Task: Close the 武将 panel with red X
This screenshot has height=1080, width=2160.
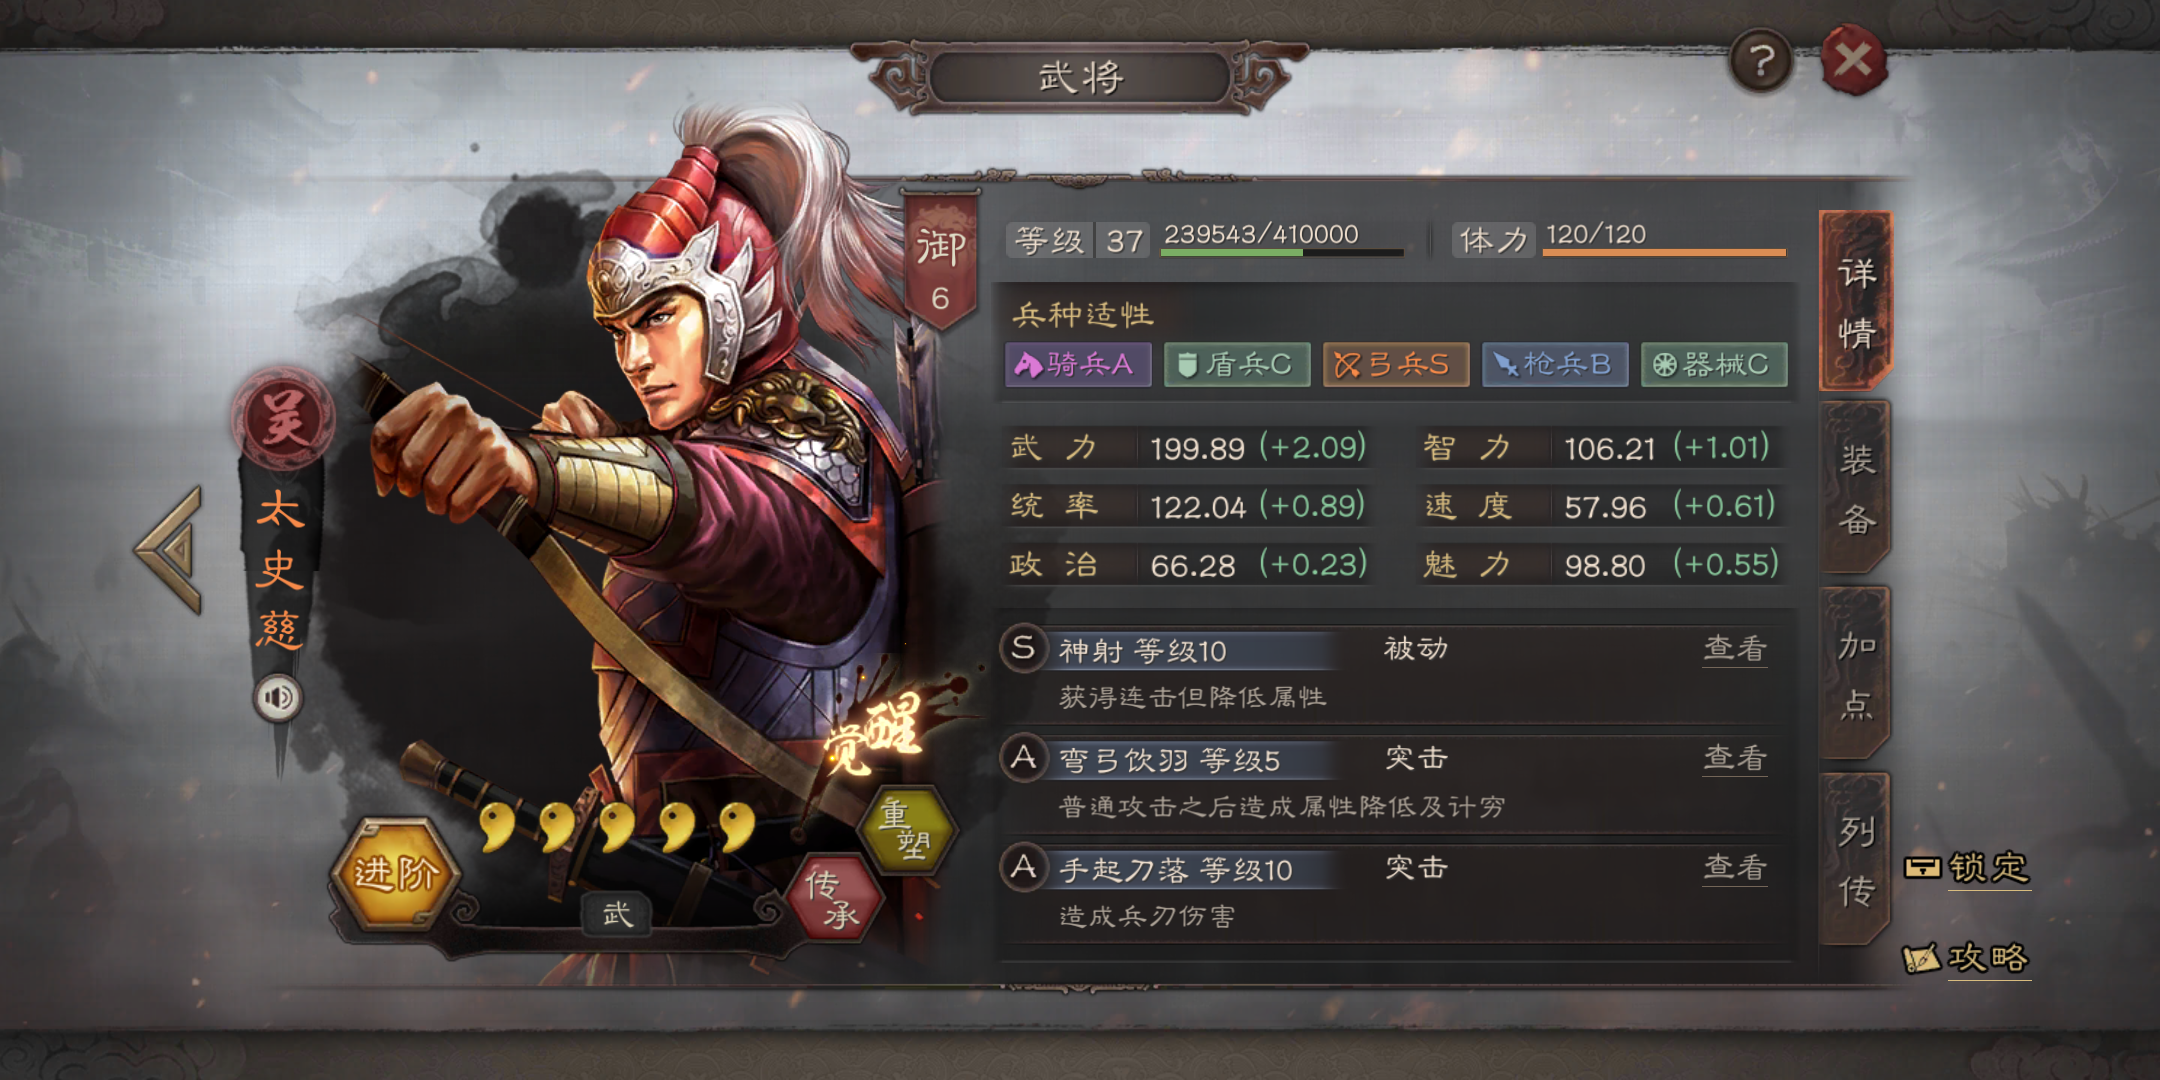Action: point(1853,60)
